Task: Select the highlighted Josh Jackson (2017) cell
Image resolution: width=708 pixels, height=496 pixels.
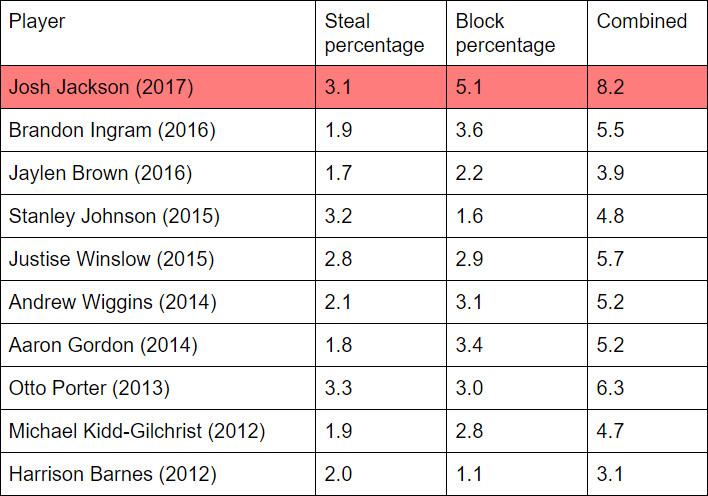Action: (x=100, y=87)
